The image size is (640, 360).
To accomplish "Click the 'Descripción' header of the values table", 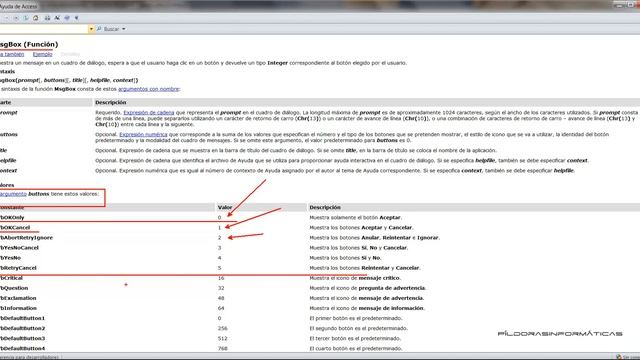I will point(325,207).
